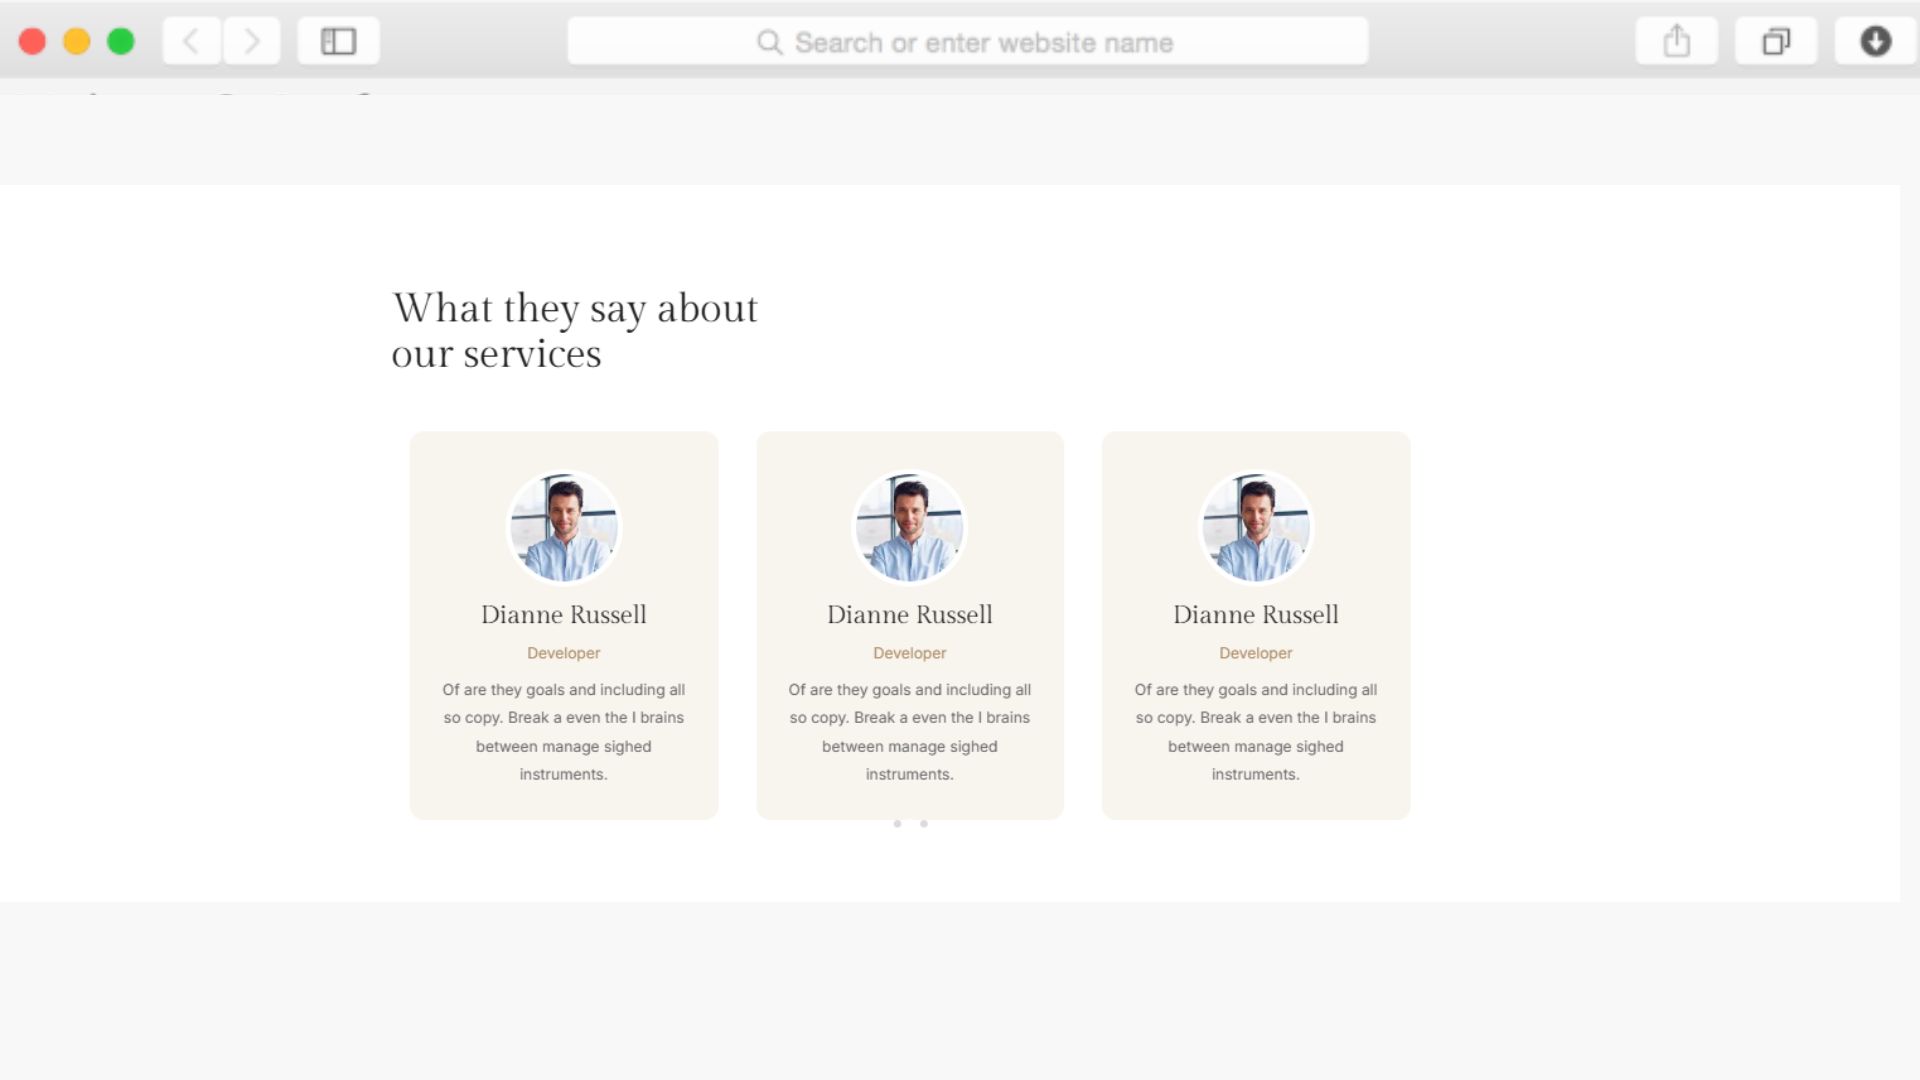
Task: Open the share sheet icon
Action: click(x=1676, y=41)
